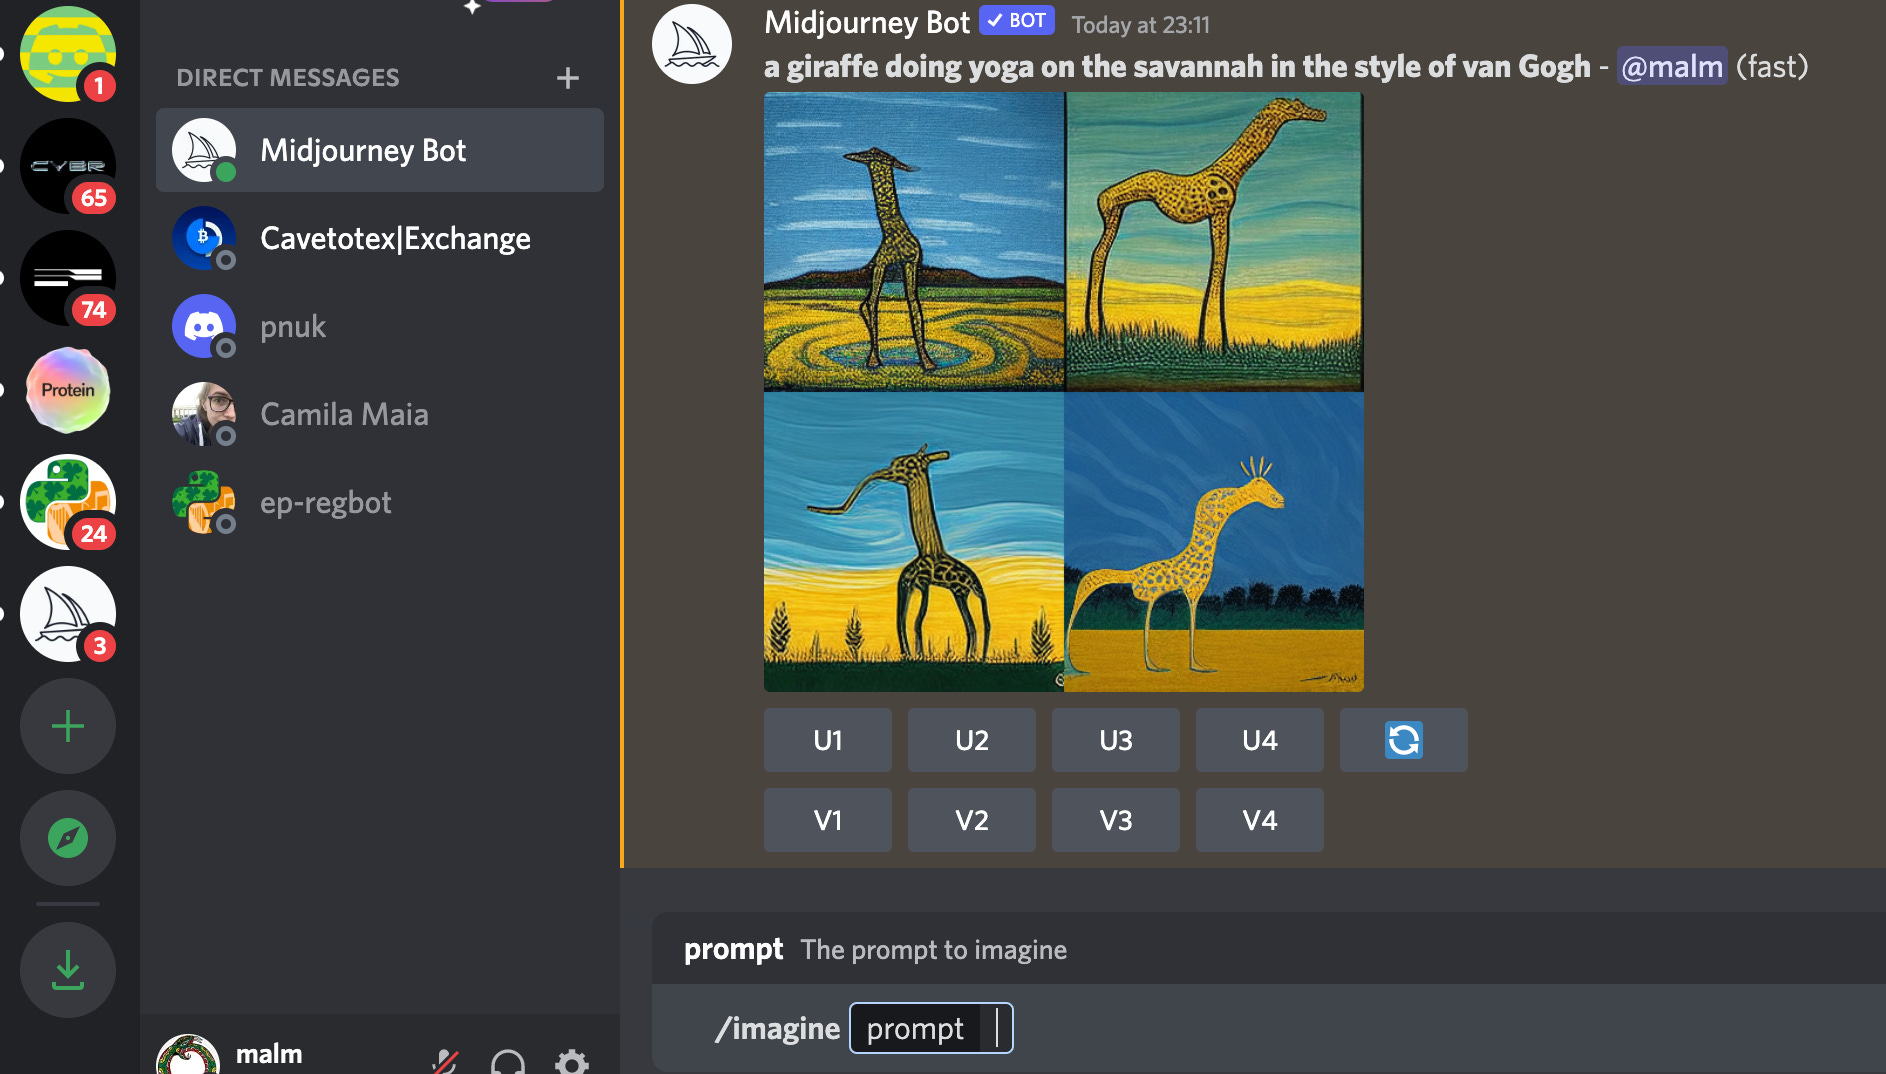Image resolution: width=1886 pixels, height=1074 pixels.
Task: Open the Protein server icon
Action: [x=68, y=390]
